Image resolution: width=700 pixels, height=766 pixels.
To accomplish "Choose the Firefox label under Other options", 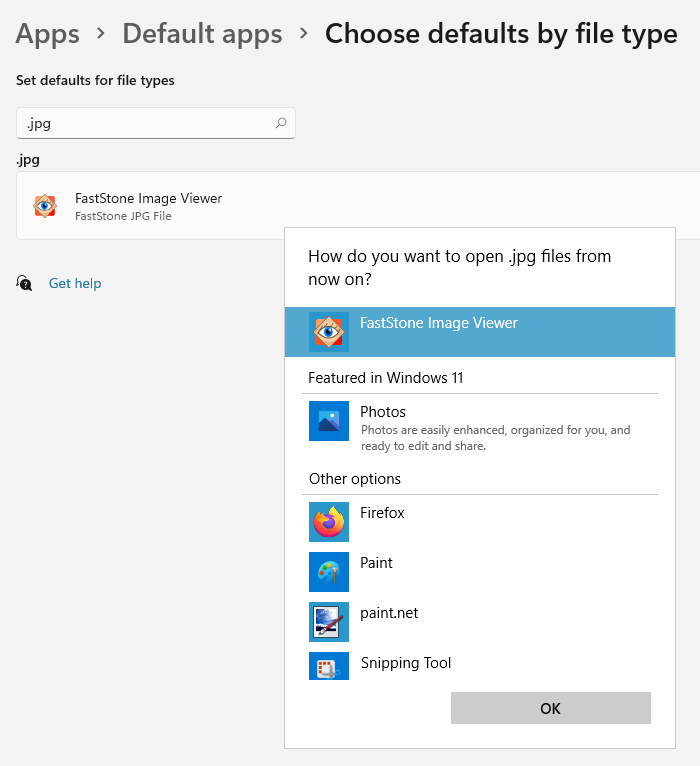I will click(x=382, y=513).
